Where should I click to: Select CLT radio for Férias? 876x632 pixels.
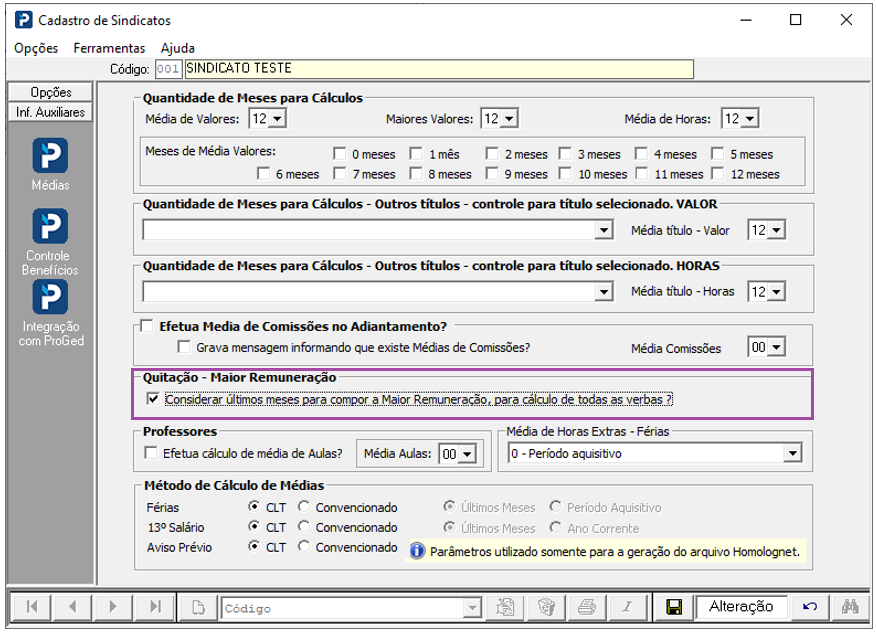(254, 507)
